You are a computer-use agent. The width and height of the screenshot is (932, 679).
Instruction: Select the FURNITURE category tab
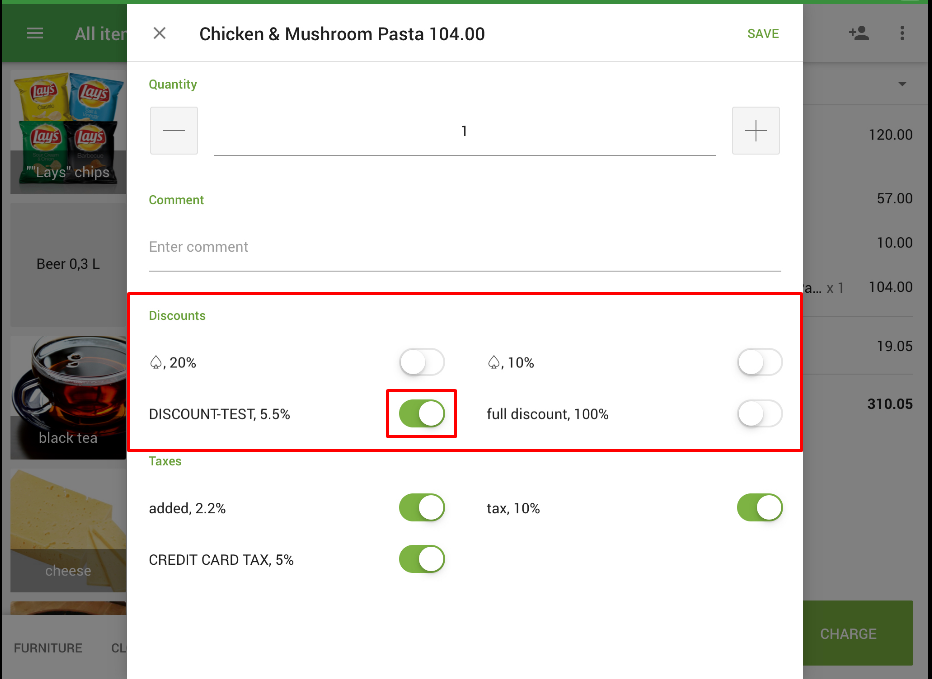[48, 648]
